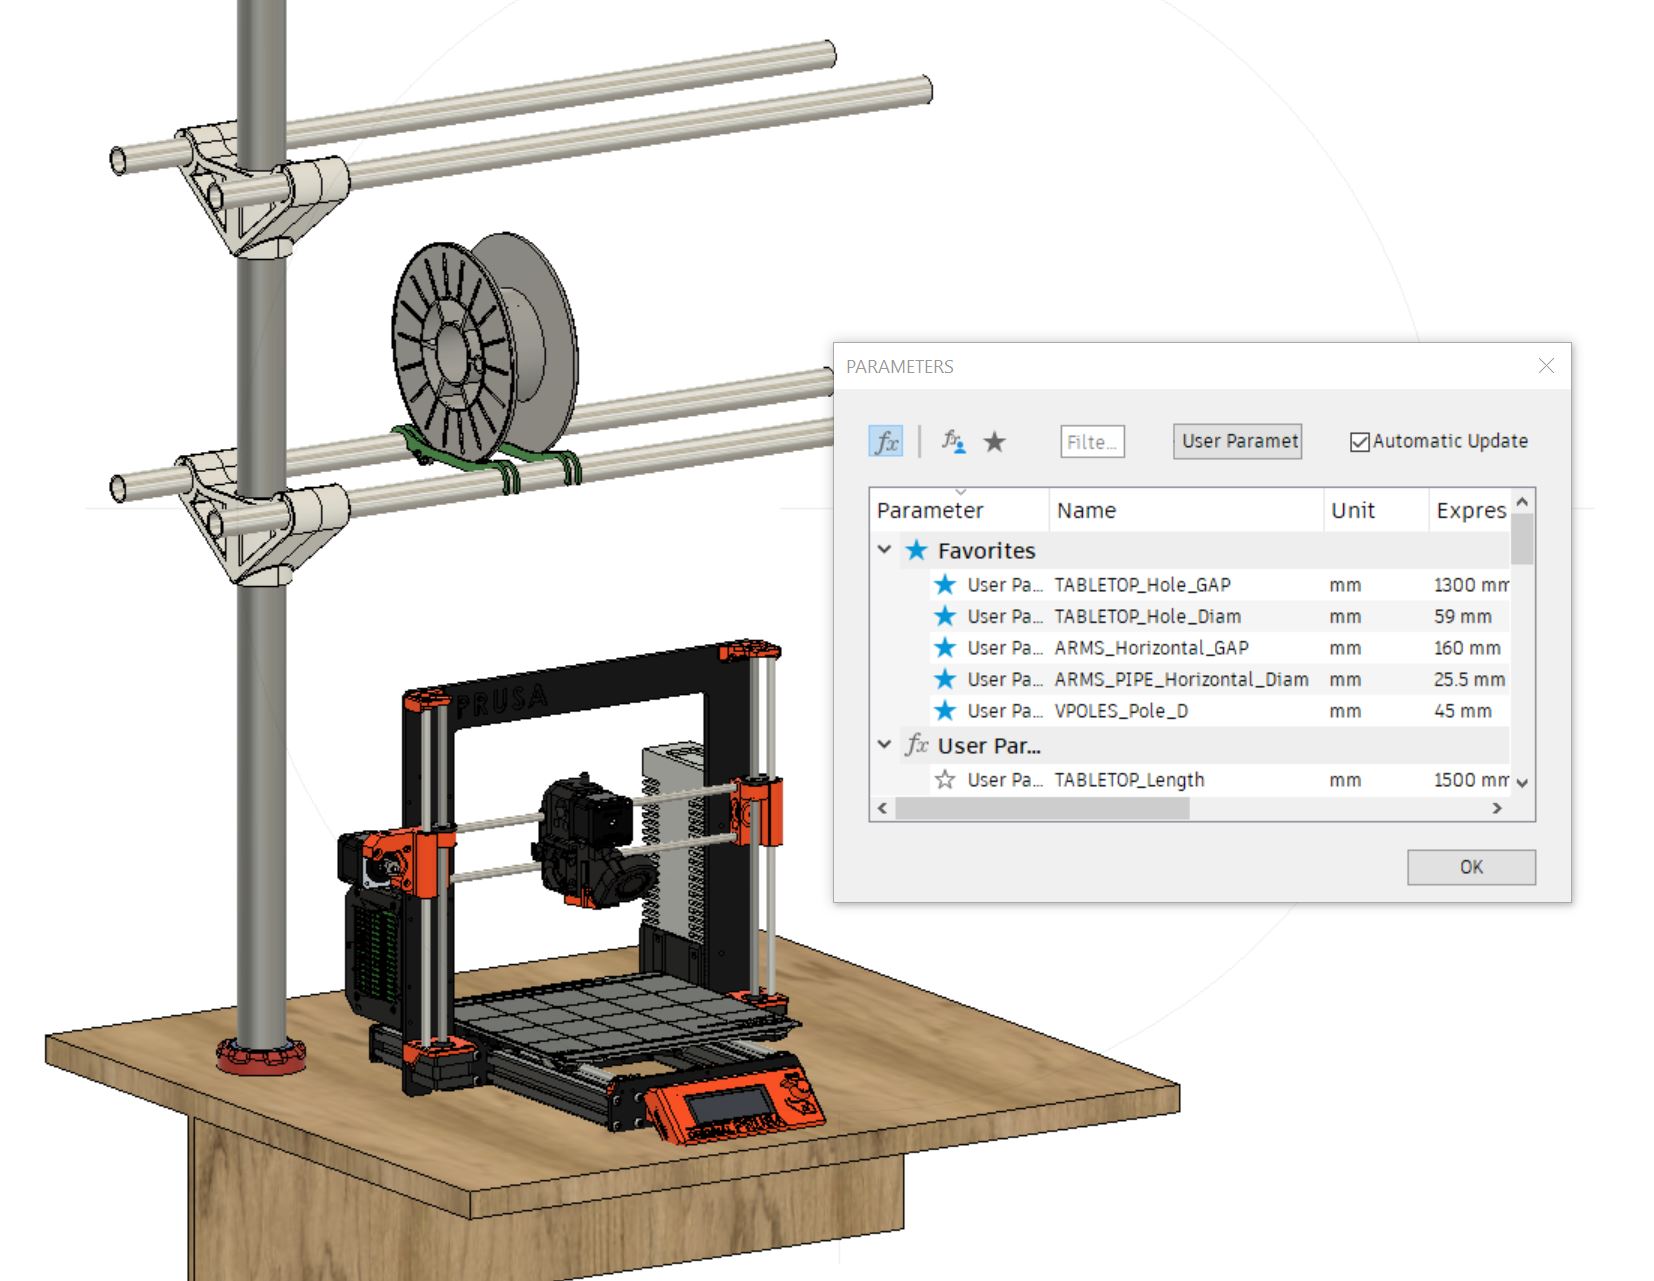Star TABLETOP_Length as a favorite
The width and height of the screenshot is (1654, 1281).
[944, 780]
